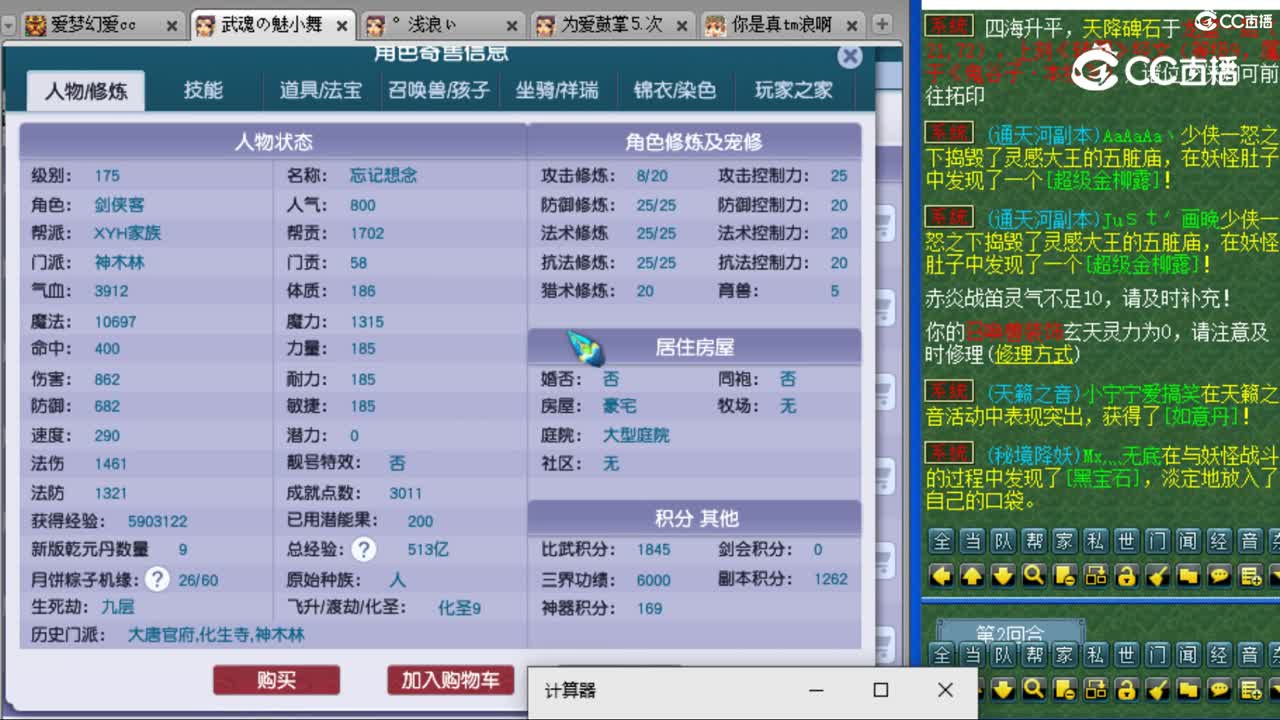
Task: Toggle 私 channel filter in upper chat panel
Action: 1096,542
